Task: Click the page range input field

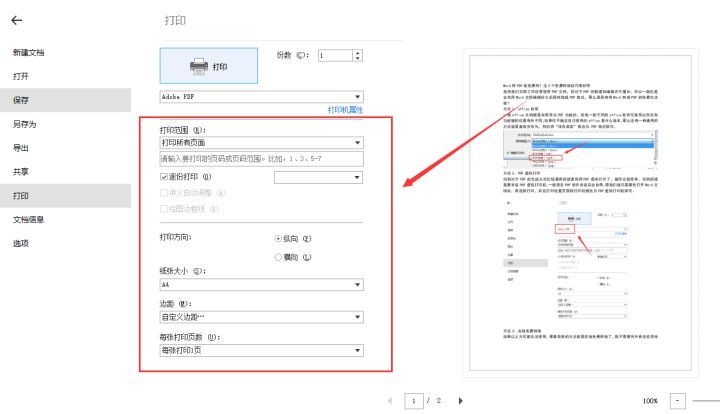Action: click(x=261, y=159)
